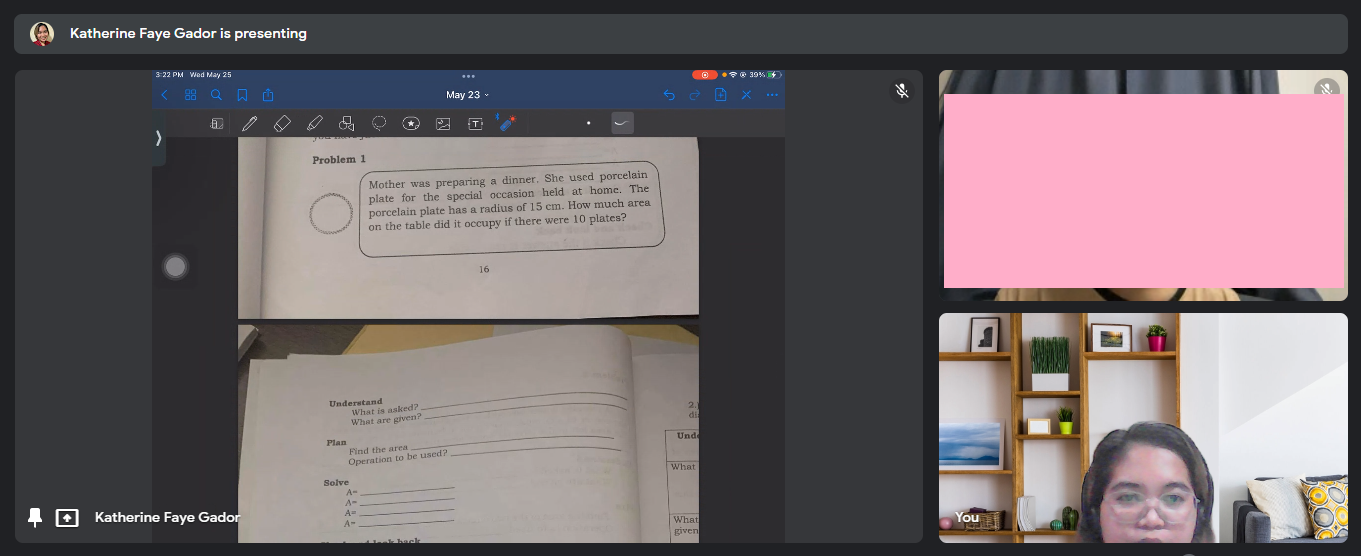Select the Eraser tool
Image resolution: width=1361 pixels, height=556 pixels.
(x=282, y=123)
